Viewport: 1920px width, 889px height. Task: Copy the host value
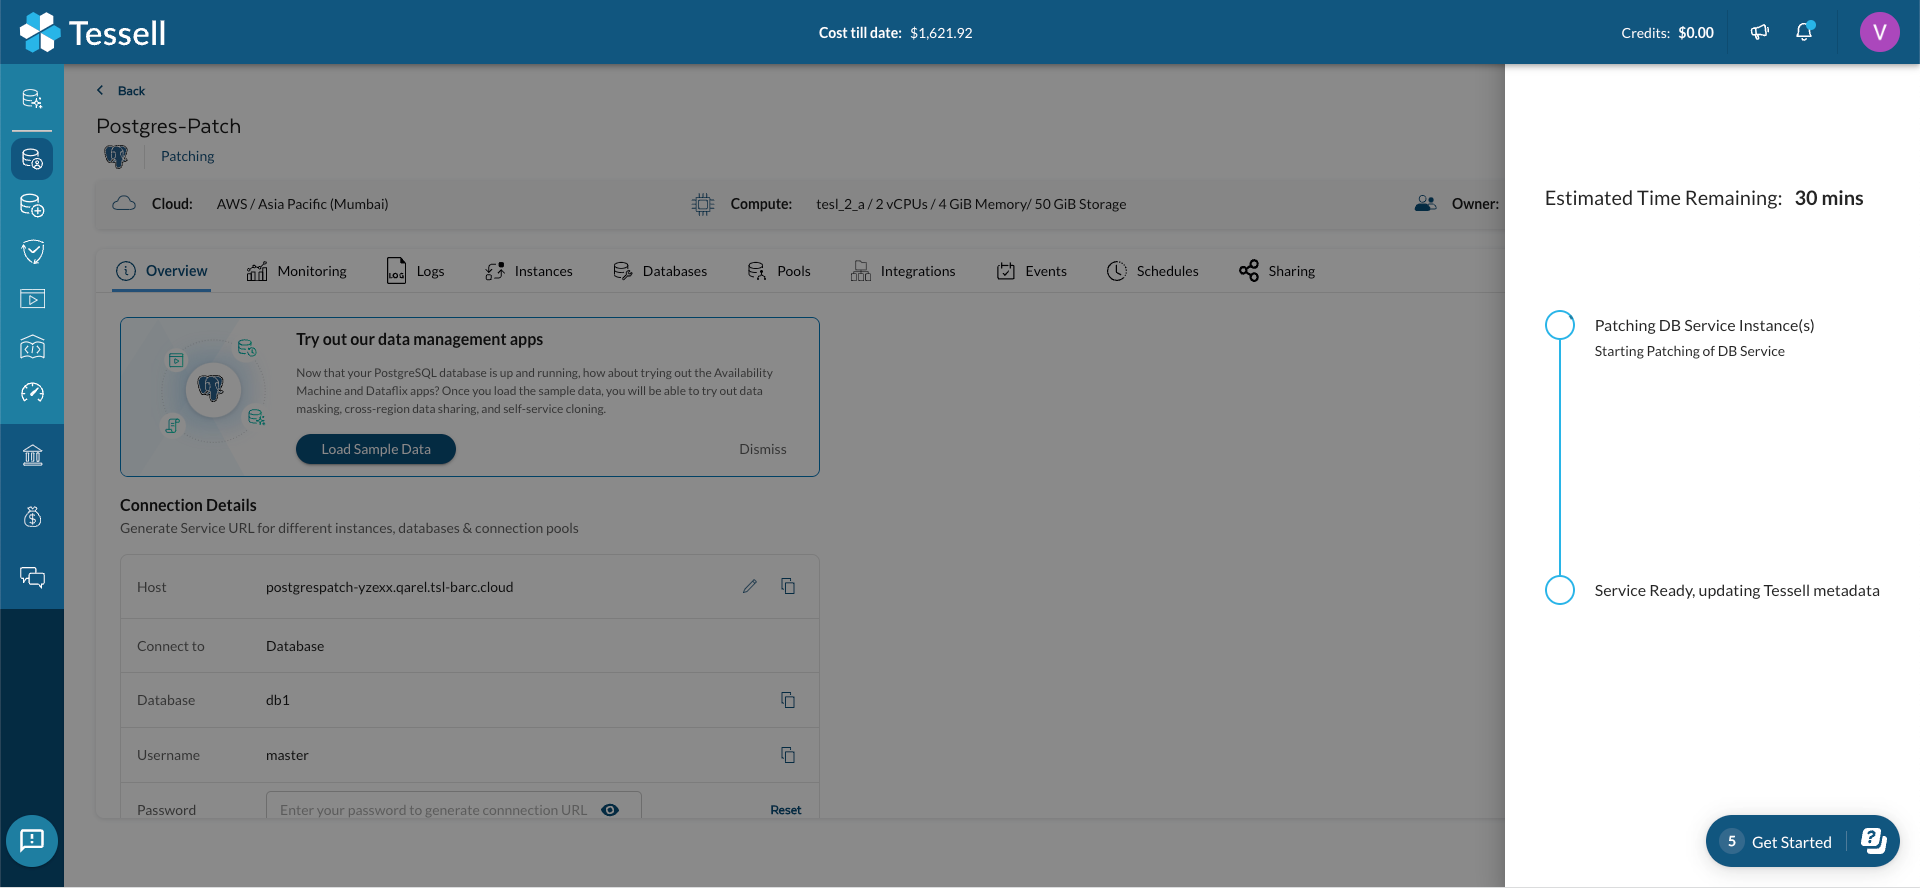788,586
